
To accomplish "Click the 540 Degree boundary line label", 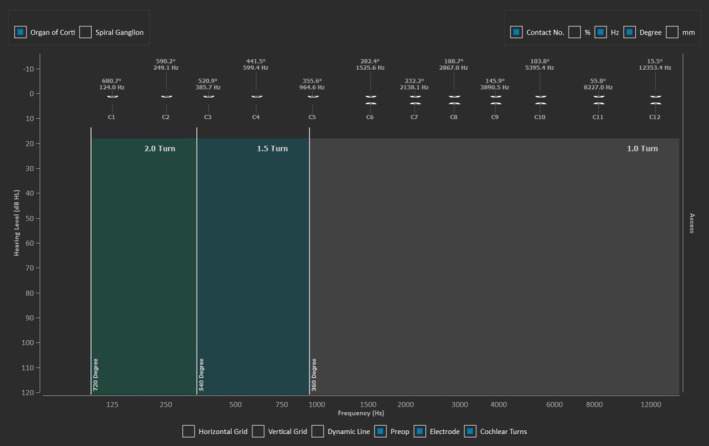I will 201,375.
